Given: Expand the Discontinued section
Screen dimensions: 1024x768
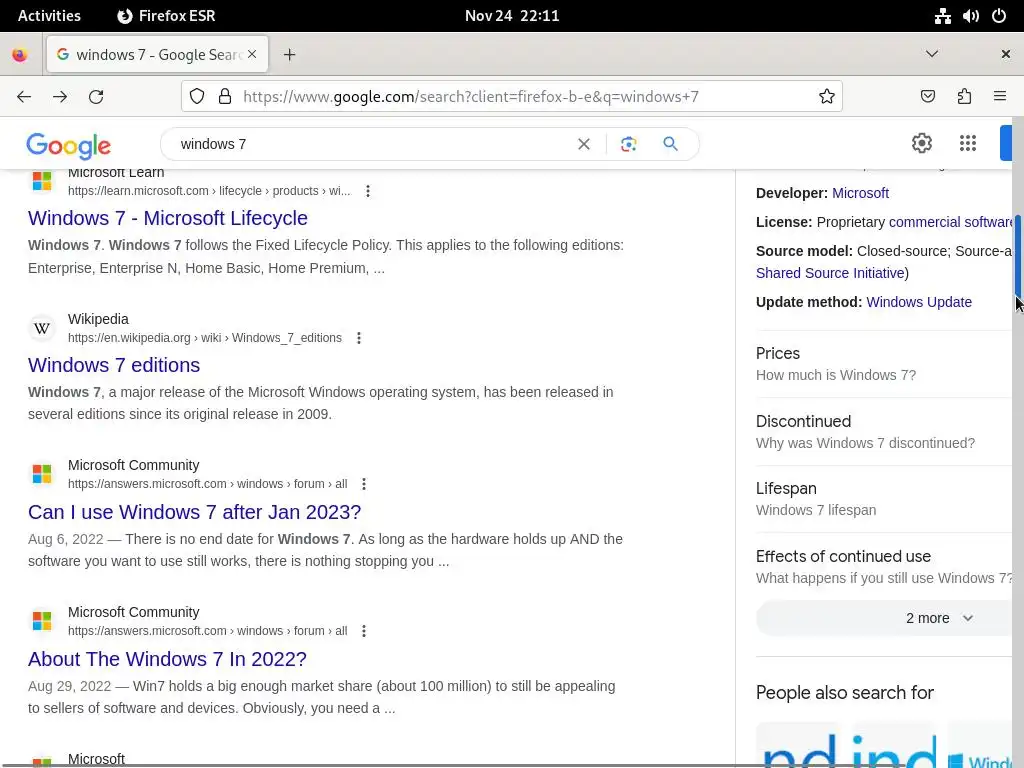Looking at the screenshot, I should click(884, 432).
